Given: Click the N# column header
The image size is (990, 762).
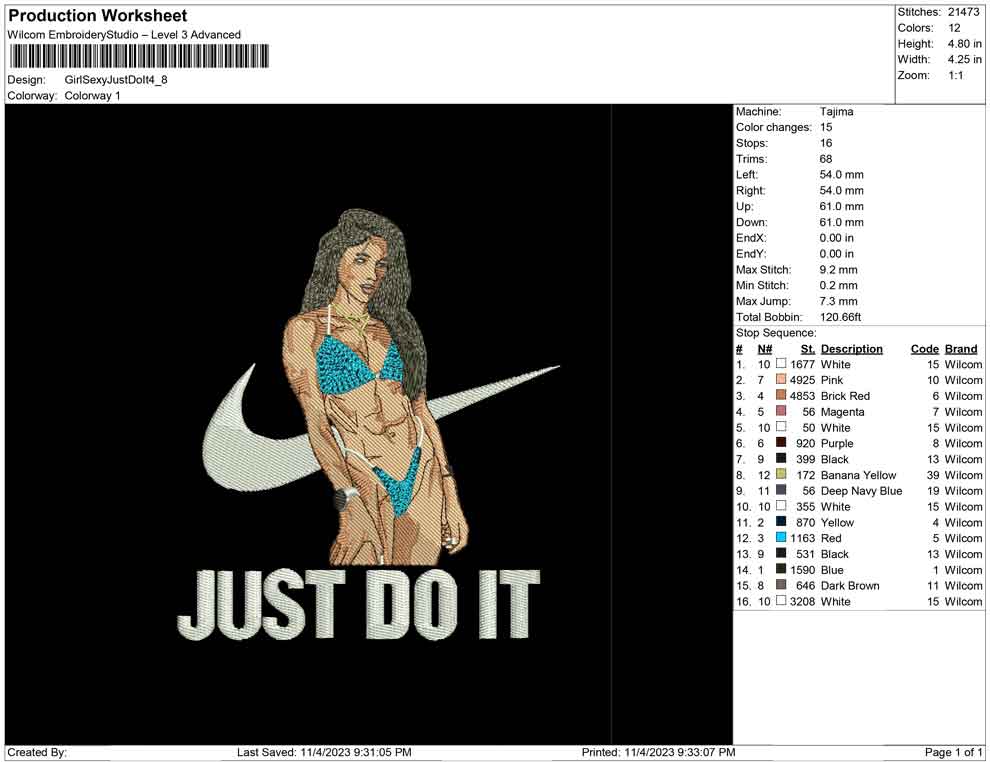Looking at the screenshot, I should (765, 349).
